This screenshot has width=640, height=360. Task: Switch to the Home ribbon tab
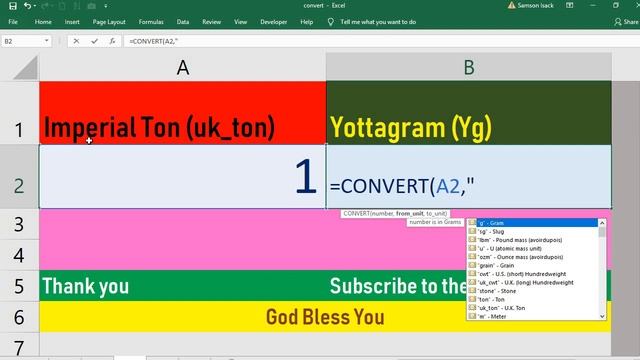[x=43, y=22]
